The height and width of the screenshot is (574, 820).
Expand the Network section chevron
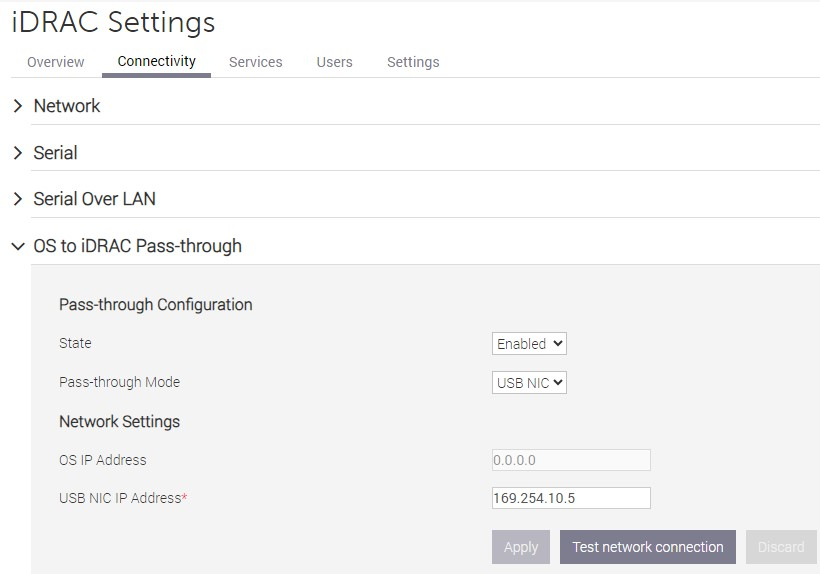[x=17, y=106]
